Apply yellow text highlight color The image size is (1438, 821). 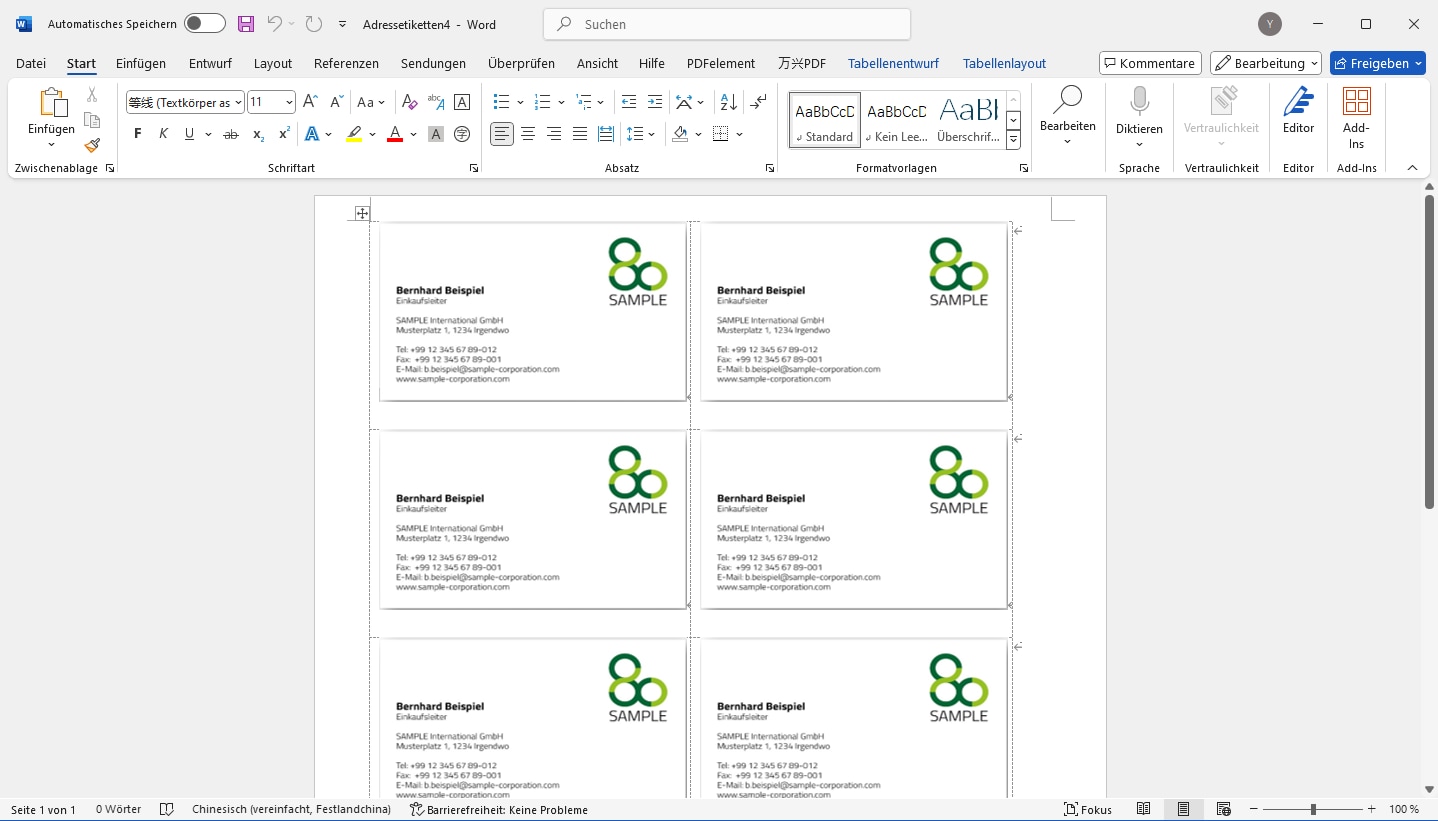353,134
